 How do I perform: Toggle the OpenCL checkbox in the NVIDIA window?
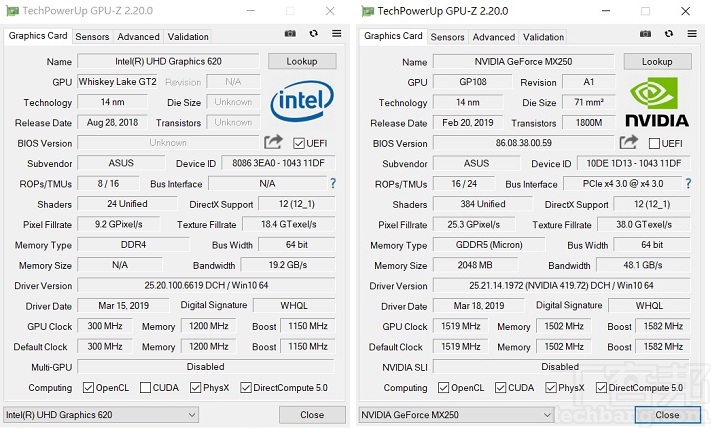coord(443,388)
